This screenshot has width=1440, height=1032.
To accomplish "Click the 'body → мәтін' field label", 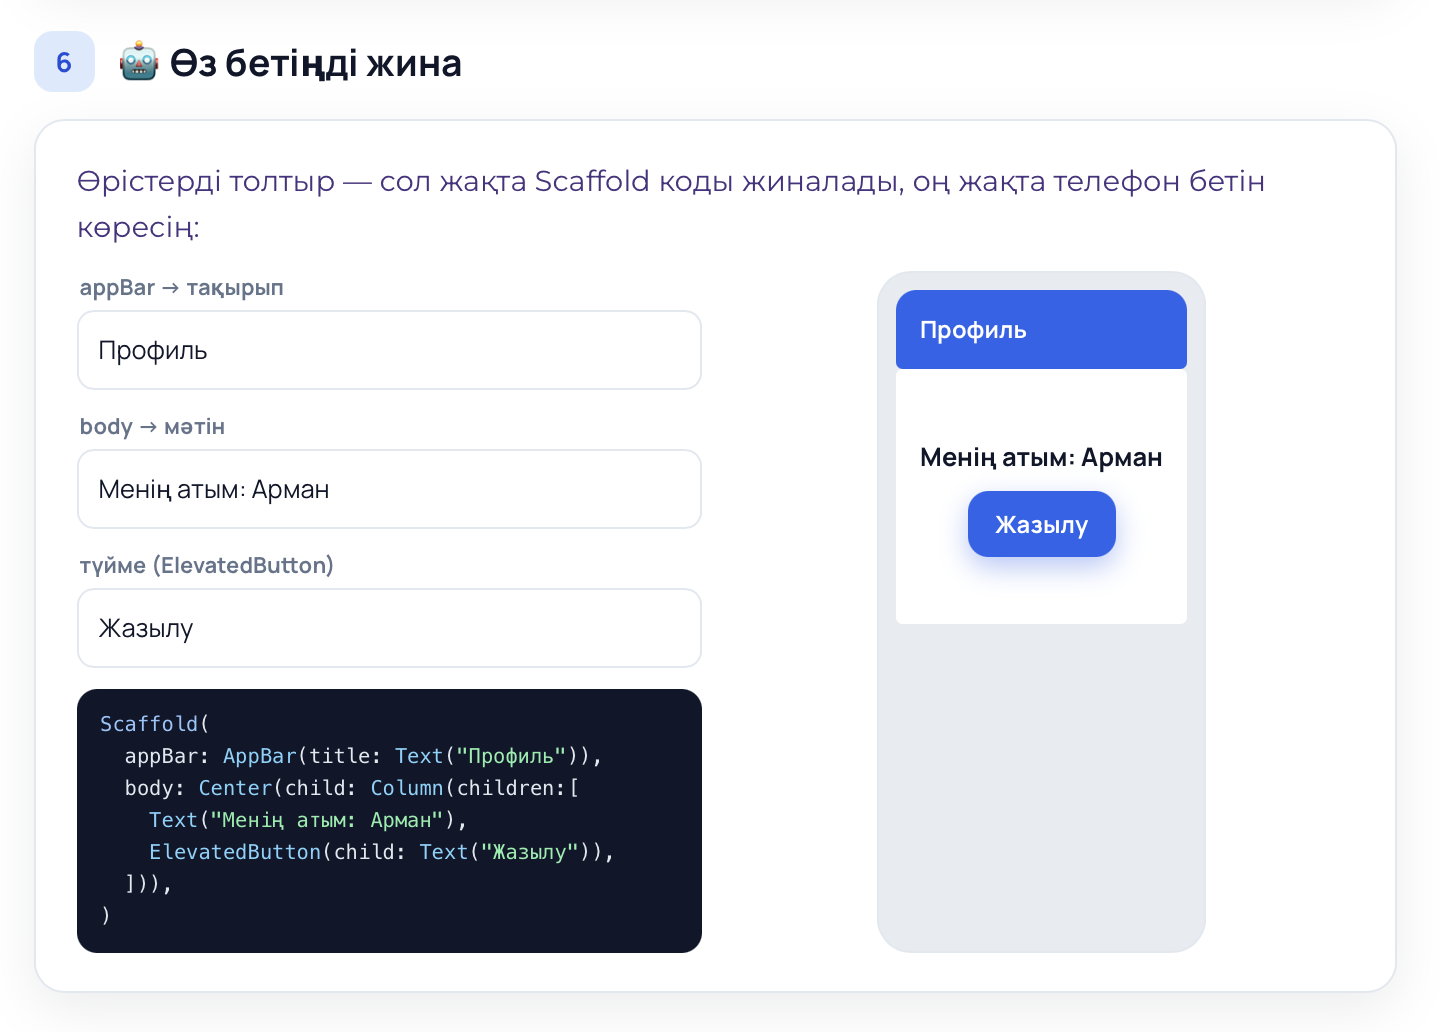I will (x=152, y=427).
